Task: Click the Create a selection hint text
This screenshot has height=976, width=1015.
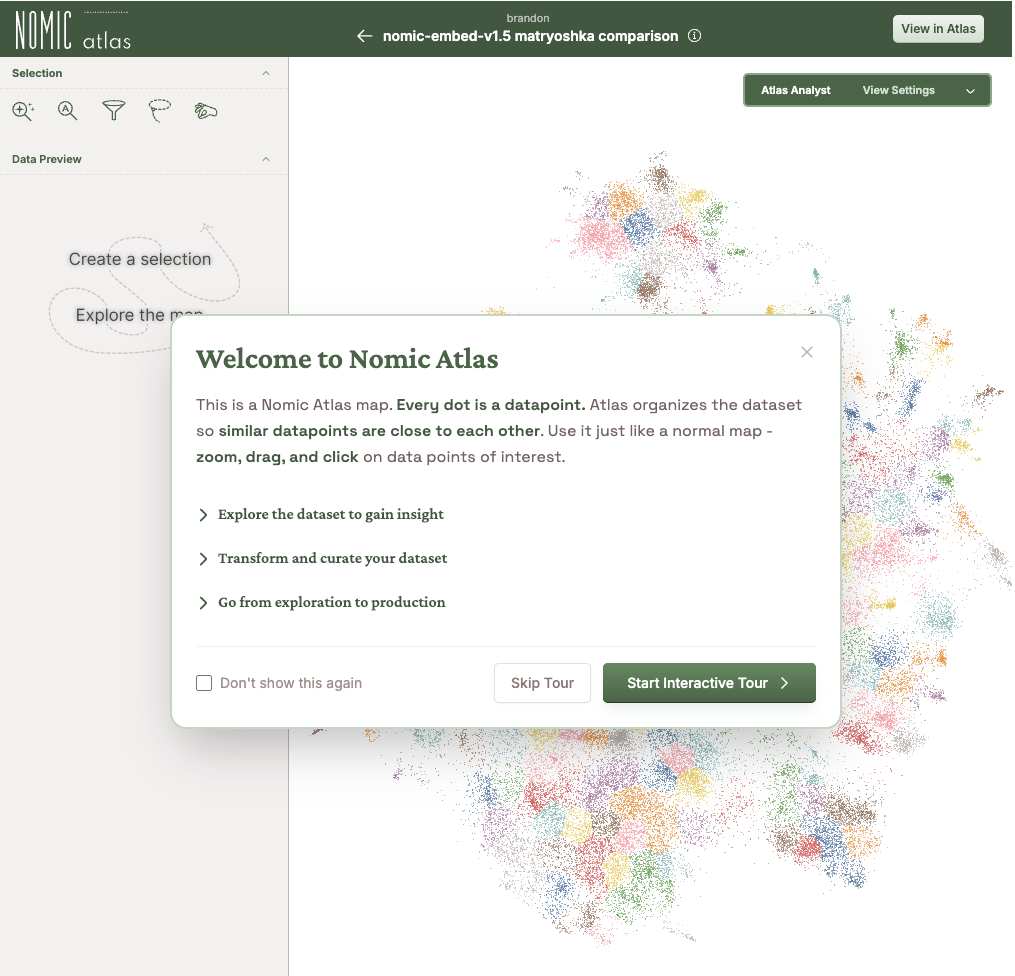Action: coord(140,260)
